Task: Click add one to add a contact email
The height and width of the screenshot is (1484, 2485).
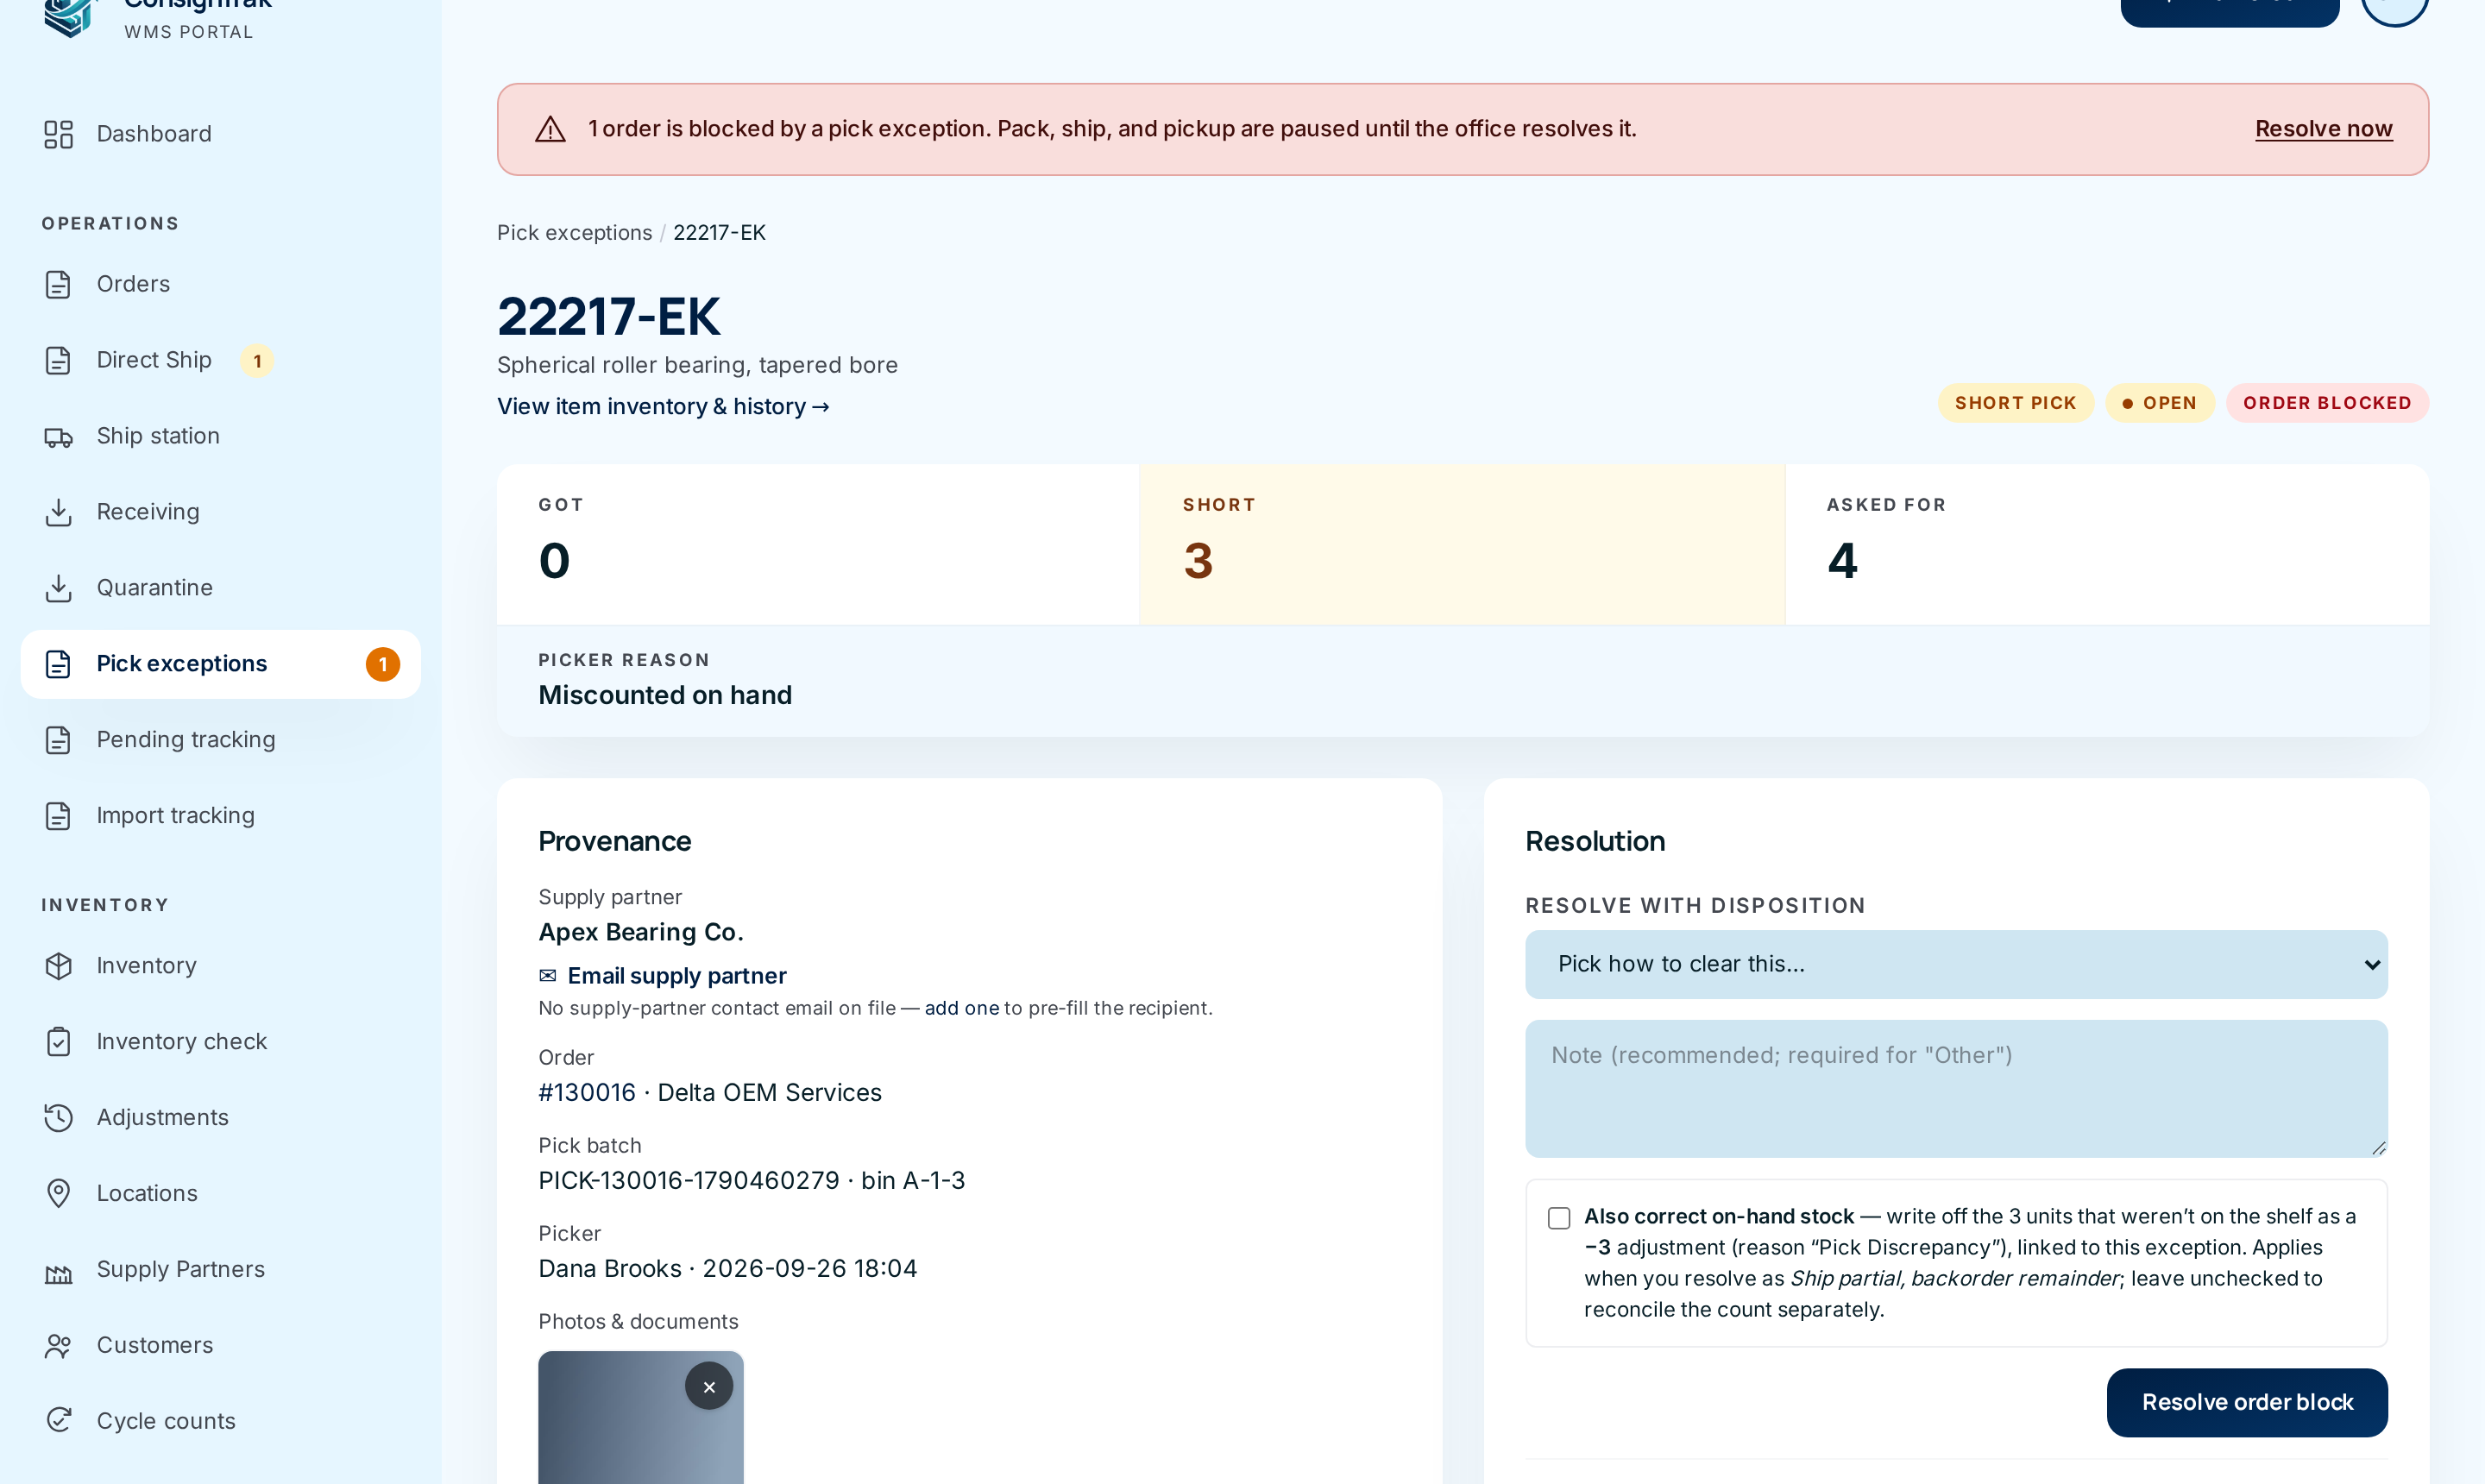Action: tap(961, 1008)
